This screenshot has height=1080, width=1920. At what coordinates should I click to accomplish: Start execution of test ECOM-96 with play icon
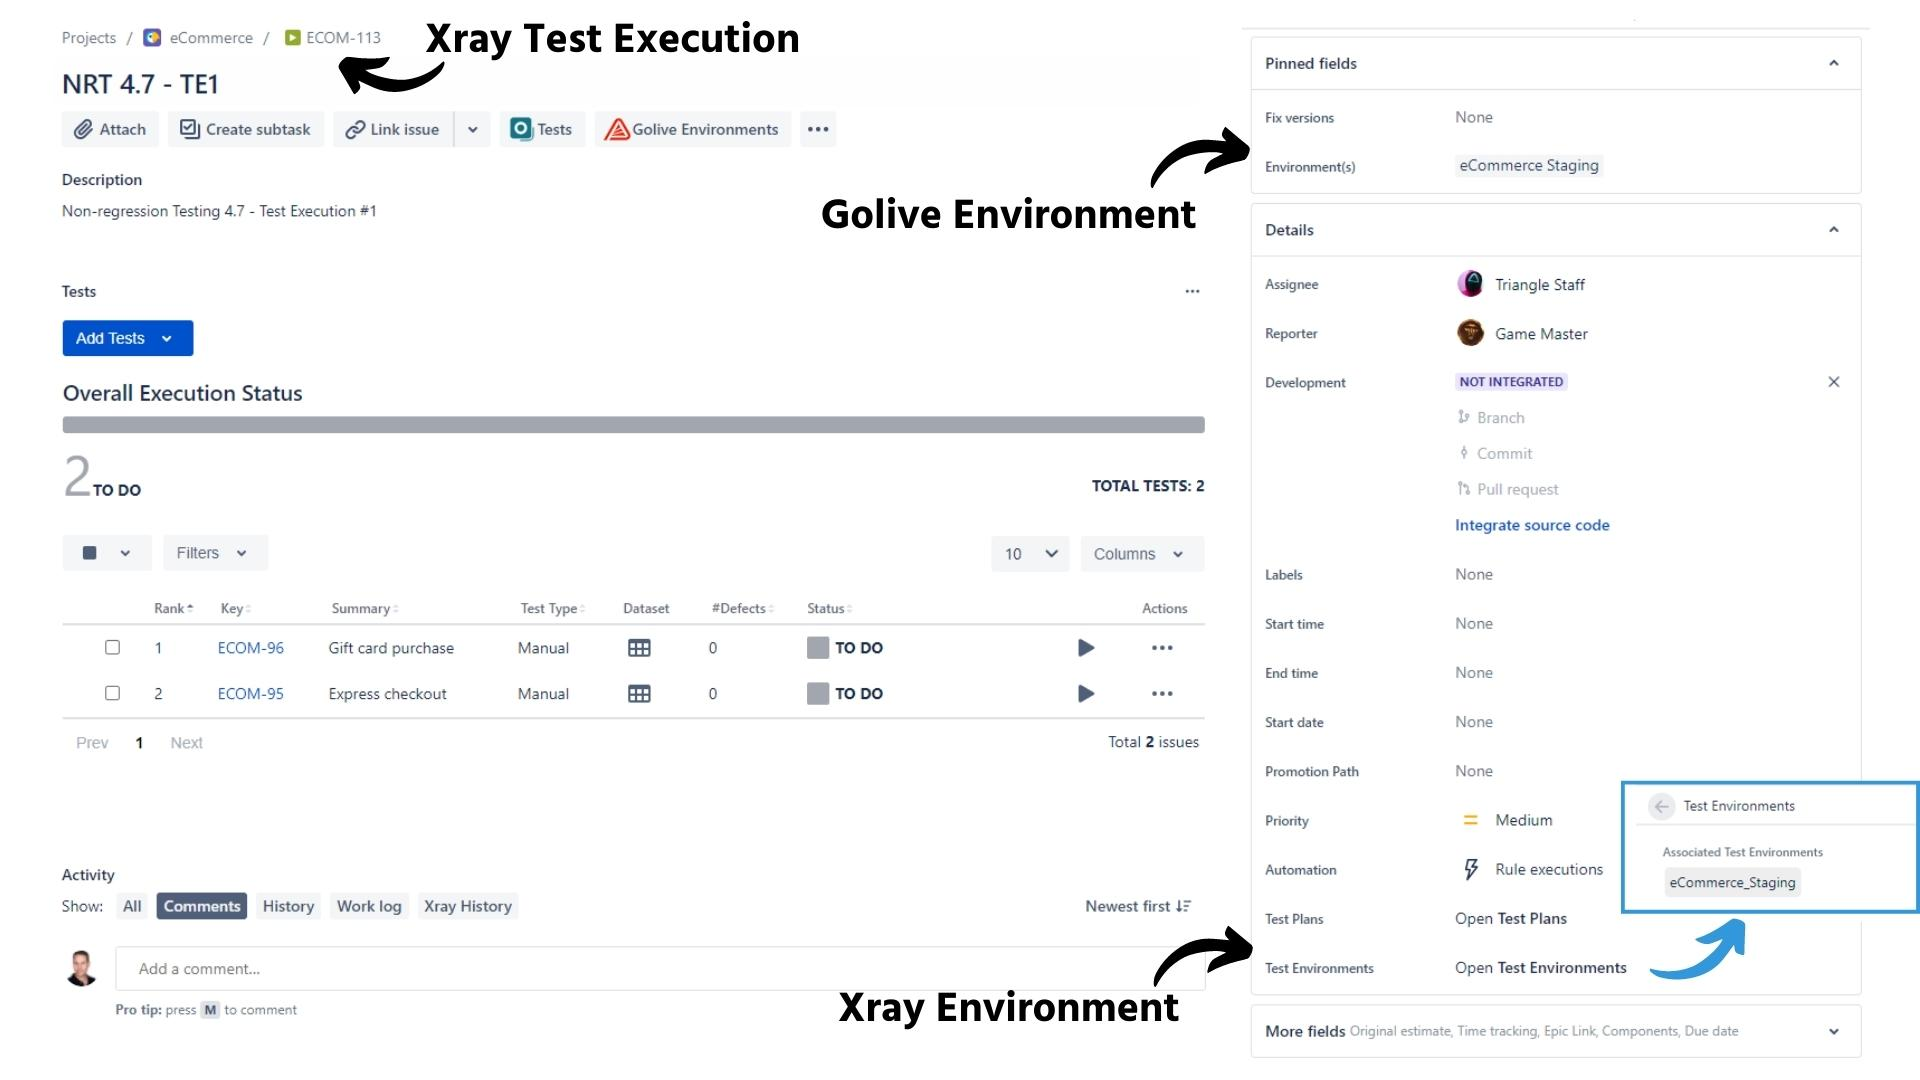pos(1086,648)
